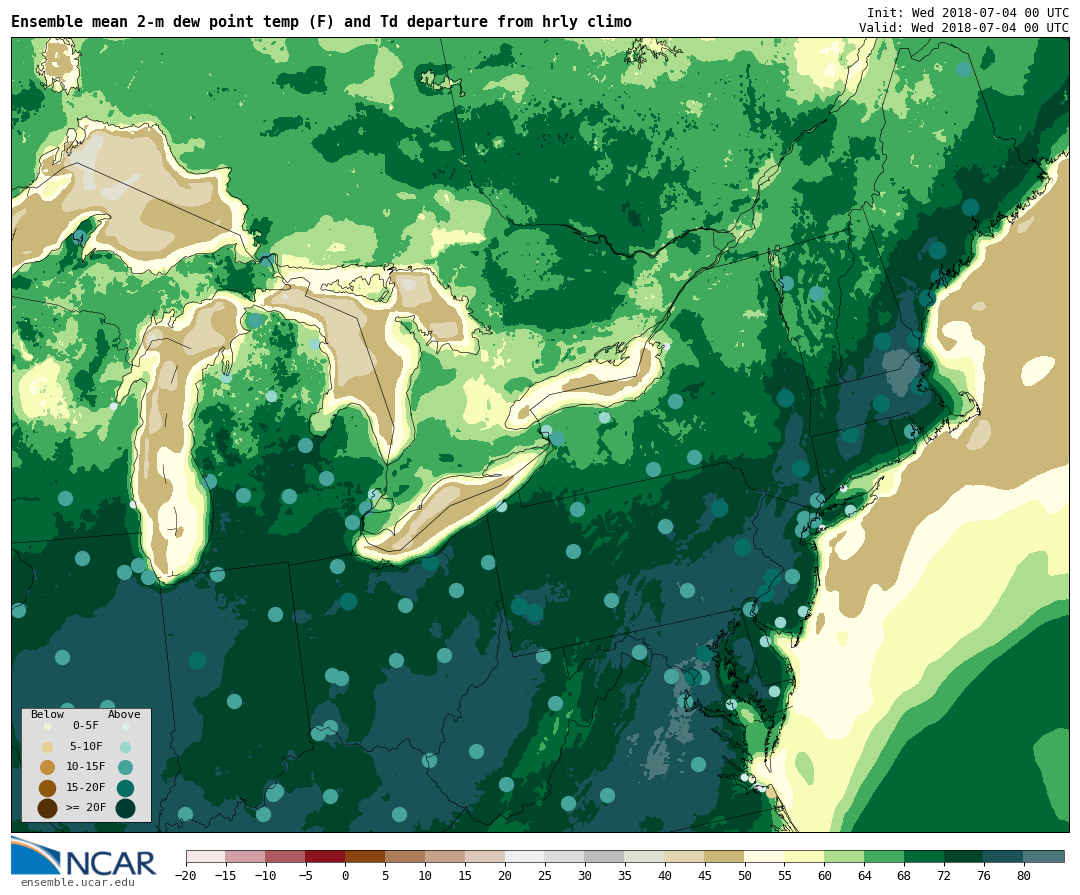
Task: Pick the 35 to 40 colorbar swatch
Action: (x=645, y=856)
